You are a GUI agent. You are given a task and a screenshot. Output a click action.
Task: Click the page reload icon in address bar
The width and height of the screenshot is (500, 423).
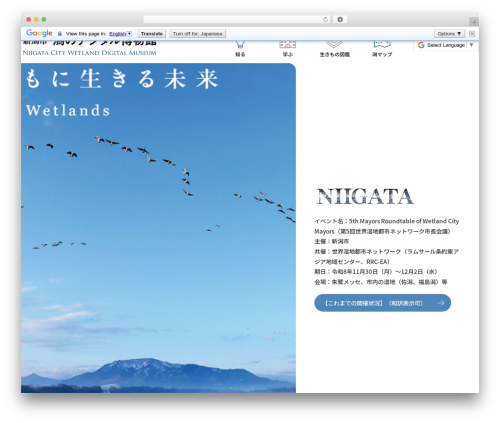coord(325,19)
